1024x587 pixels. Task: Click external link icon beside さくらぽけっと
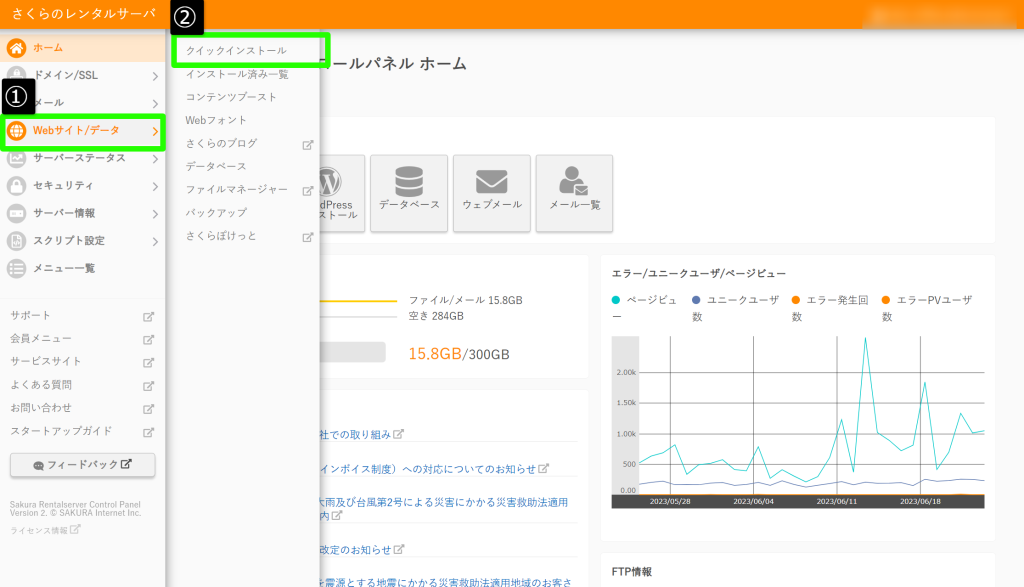(x=308, y=237)
